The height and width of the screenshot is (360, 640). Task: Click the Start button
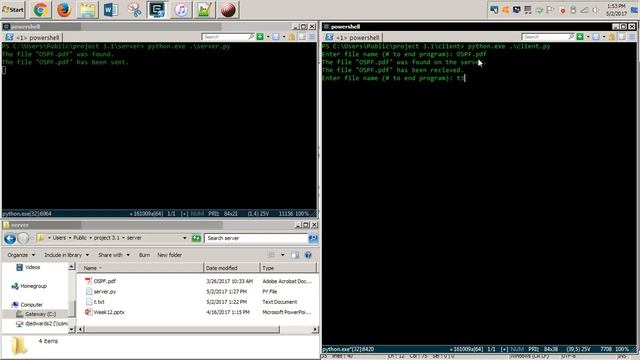[x=13, y=9]
